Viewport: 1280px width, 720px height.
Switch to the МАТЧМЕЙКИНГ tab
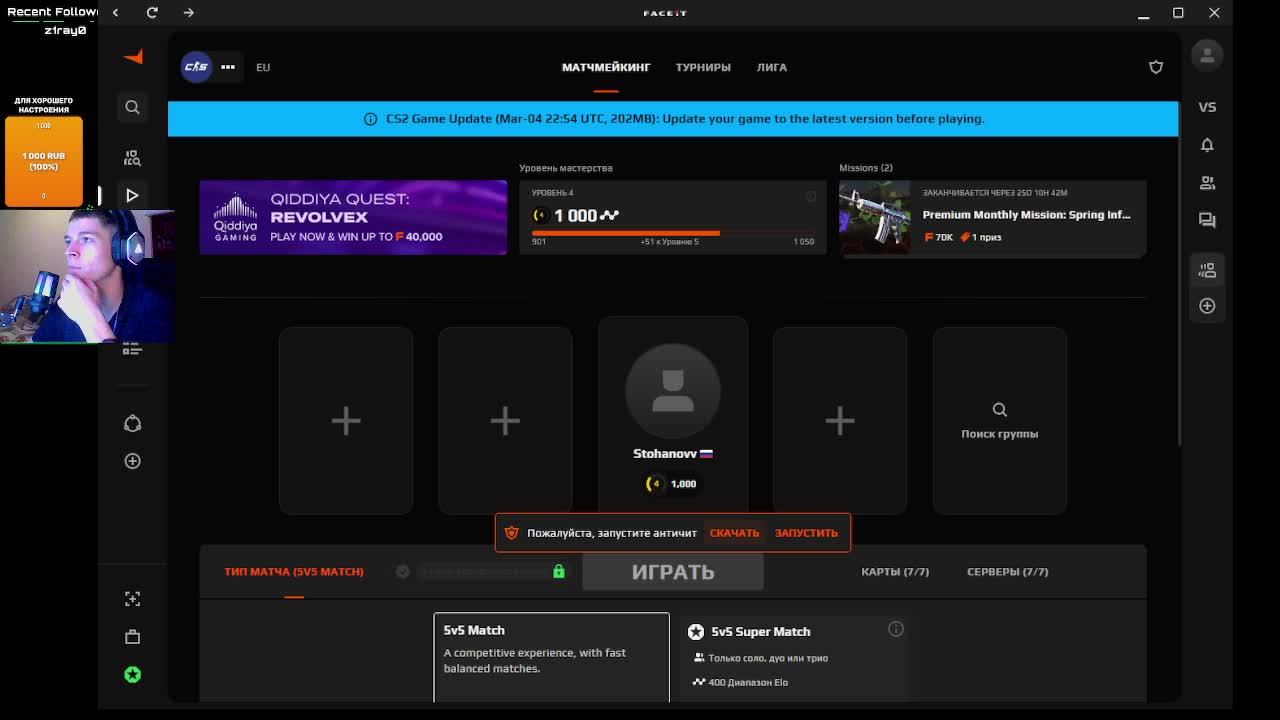click(606, 67)
